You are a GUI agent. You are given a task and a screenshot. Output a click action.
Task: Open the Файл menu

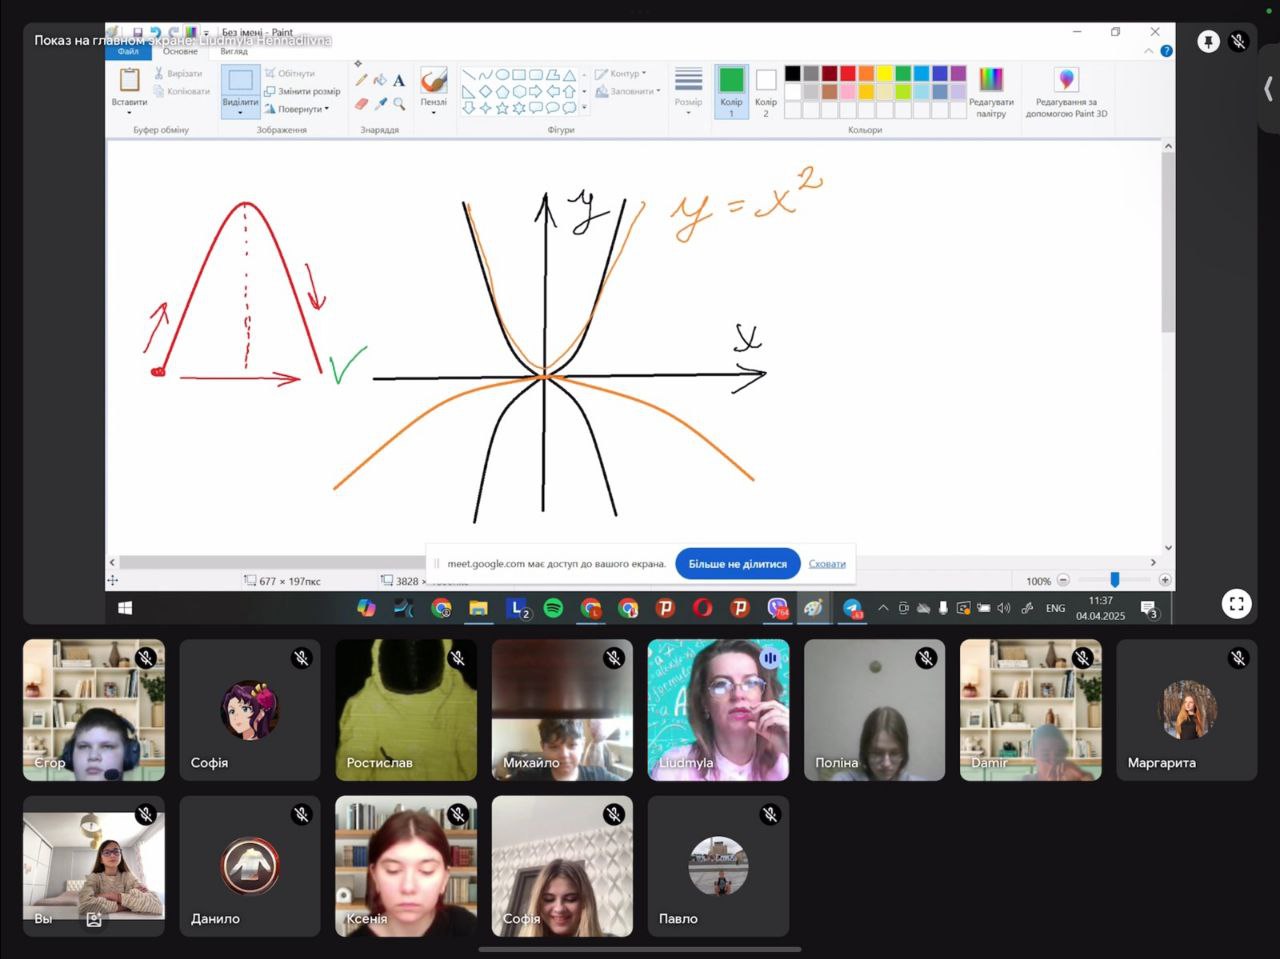(x=128, y=51)
